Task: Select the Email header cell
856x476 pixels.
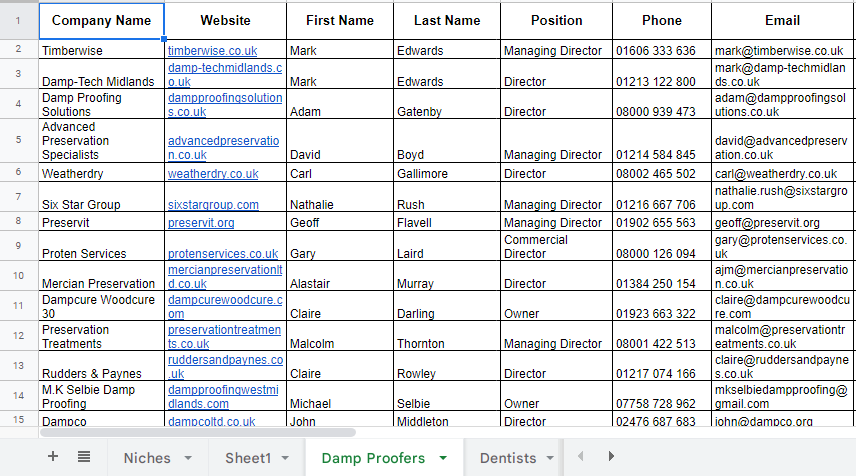Action: pyautogui.click(x=782, y=21)
